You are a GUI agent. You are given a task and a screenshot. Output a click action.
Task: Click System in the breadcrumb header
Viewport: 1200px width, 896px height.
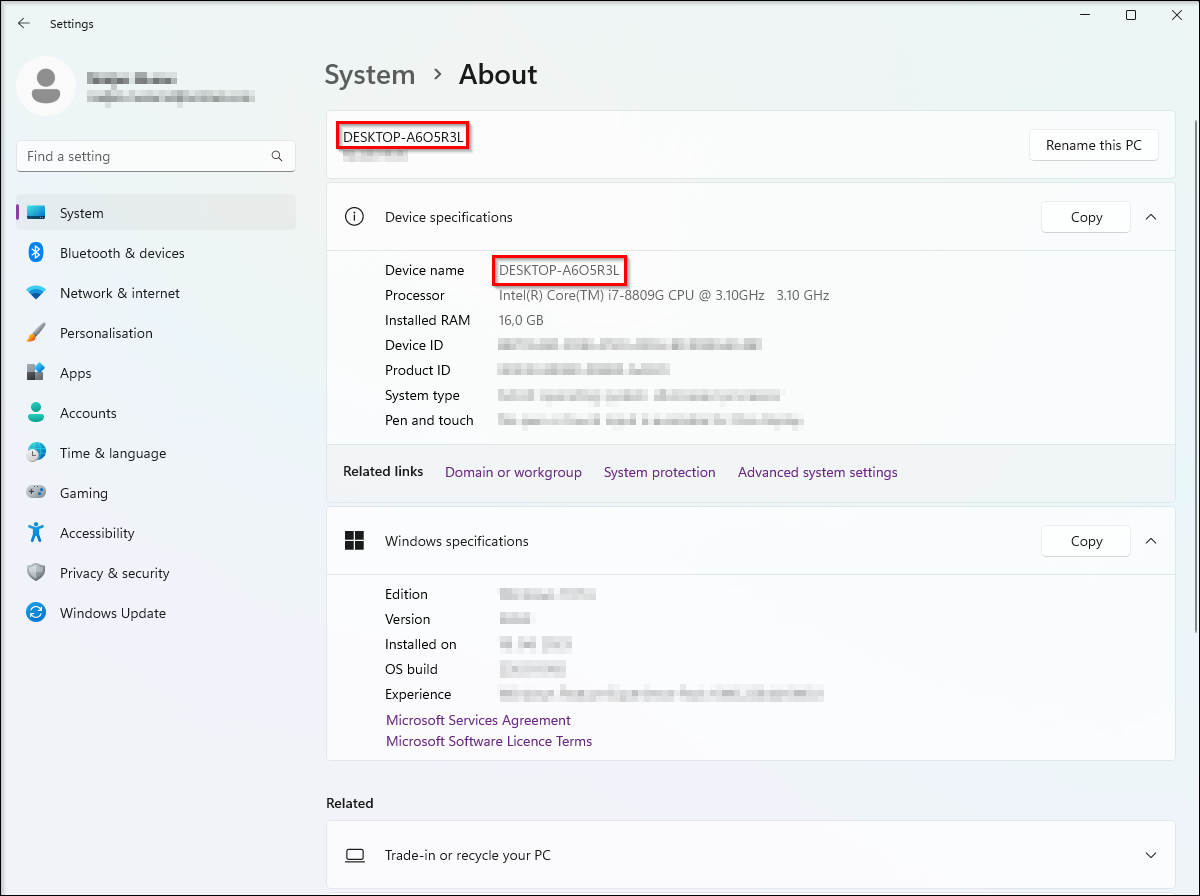(369, 75)
